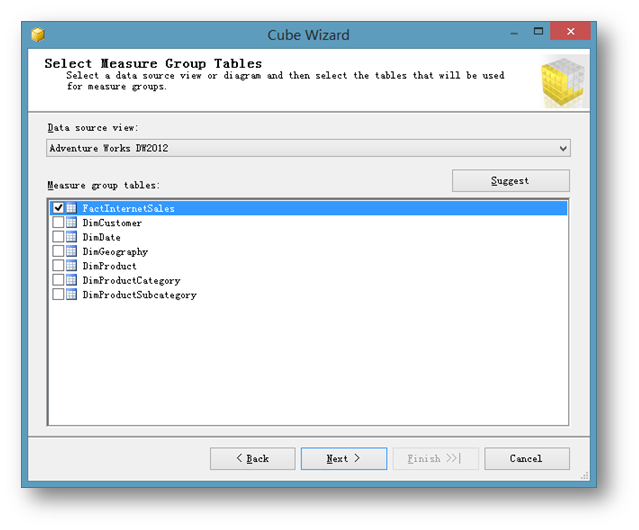Uncheck the FactInternetSales checkbox
Viewport: 639px width, 530px height.
point(58,208)
